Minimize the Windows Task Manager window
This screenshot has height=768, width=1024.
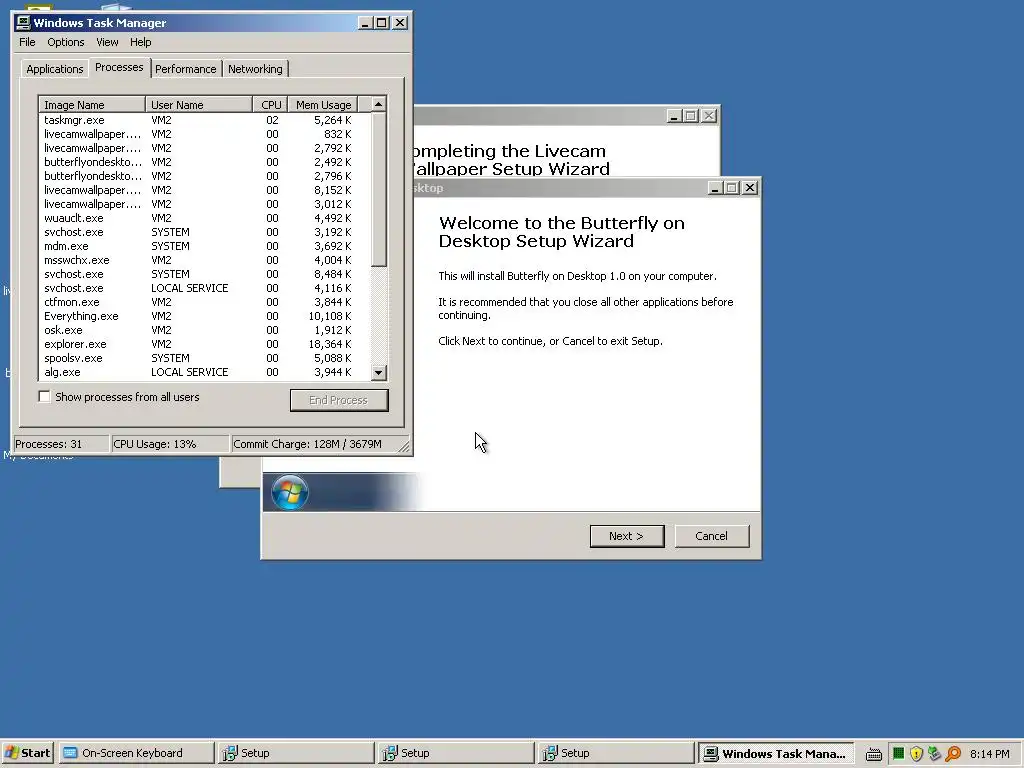pyautogui.click(x=366, y=23)
